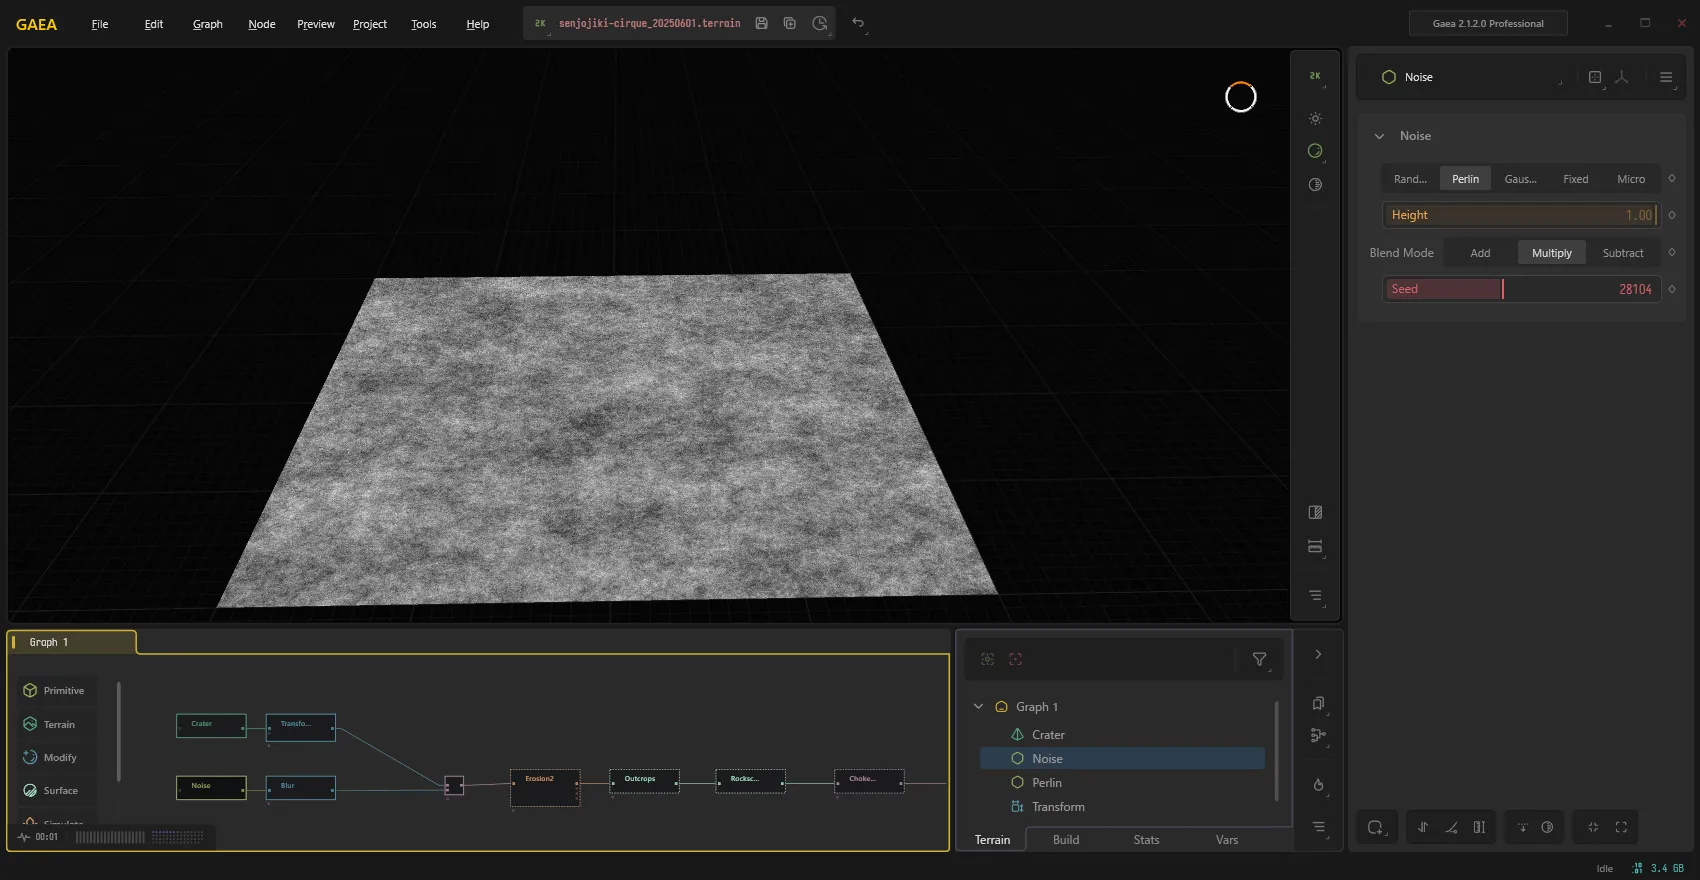The image size is (1700, 880).
Task: Open viewport lighting sun icon
Action: 1315,118
